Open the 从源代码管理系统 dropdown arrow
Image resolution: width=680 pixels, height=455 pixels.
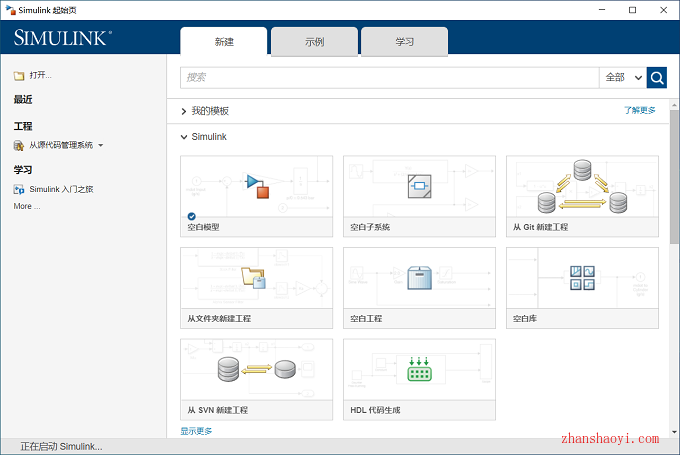click(x=101, y=145)
